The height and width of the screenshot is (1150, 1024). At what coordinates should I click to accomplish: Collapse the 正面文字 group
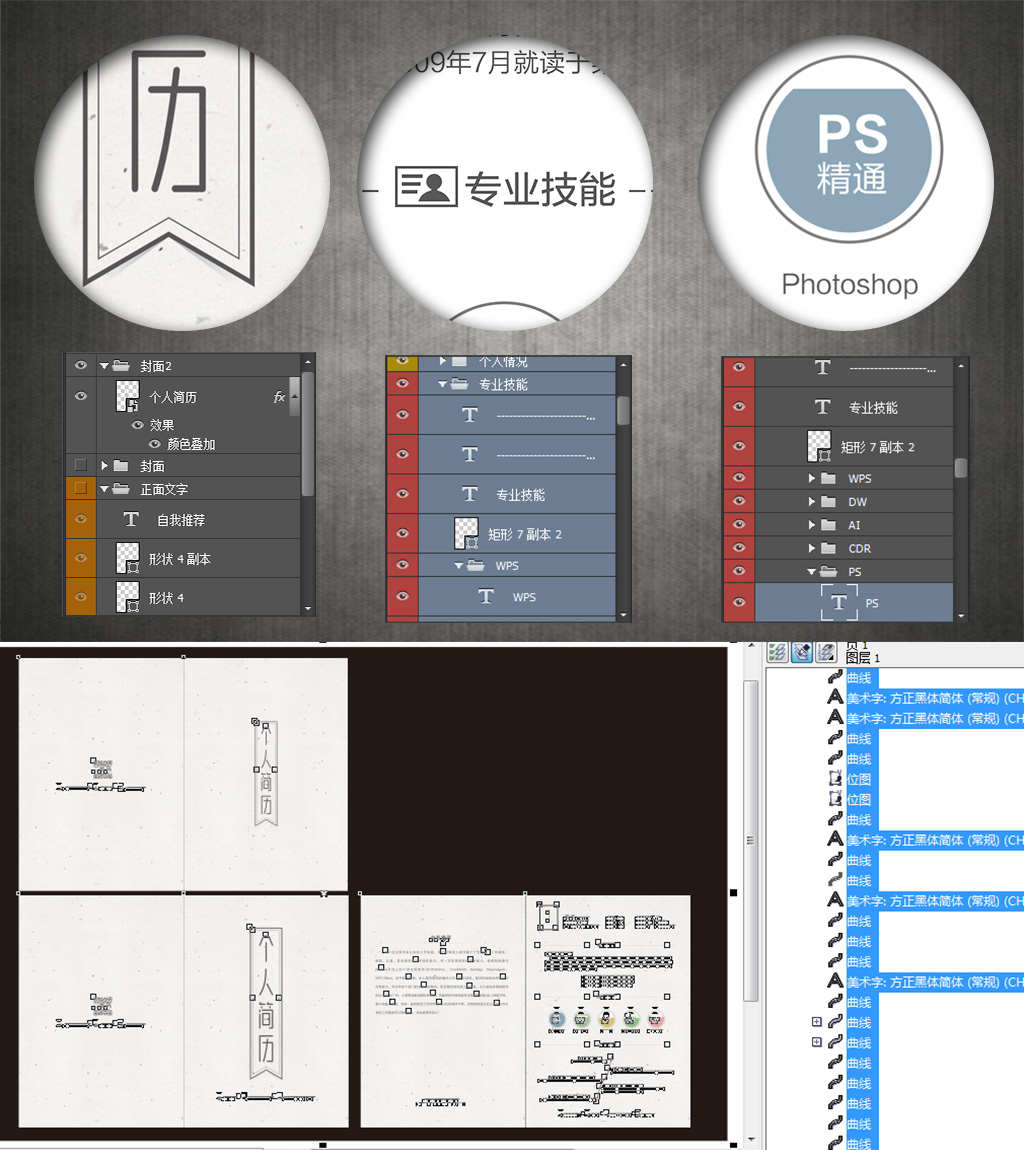point(104,488)
